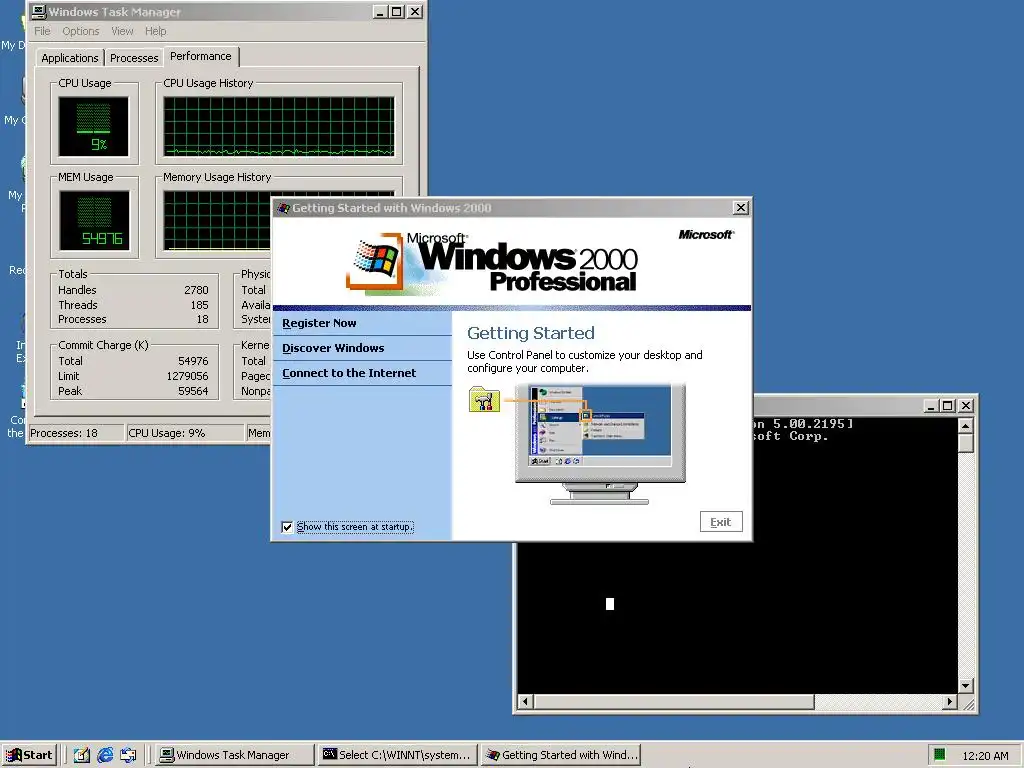1024x768 pixels.
Task: Click the monitor illustration in Getting Started
Action: [x=600, y=444]
